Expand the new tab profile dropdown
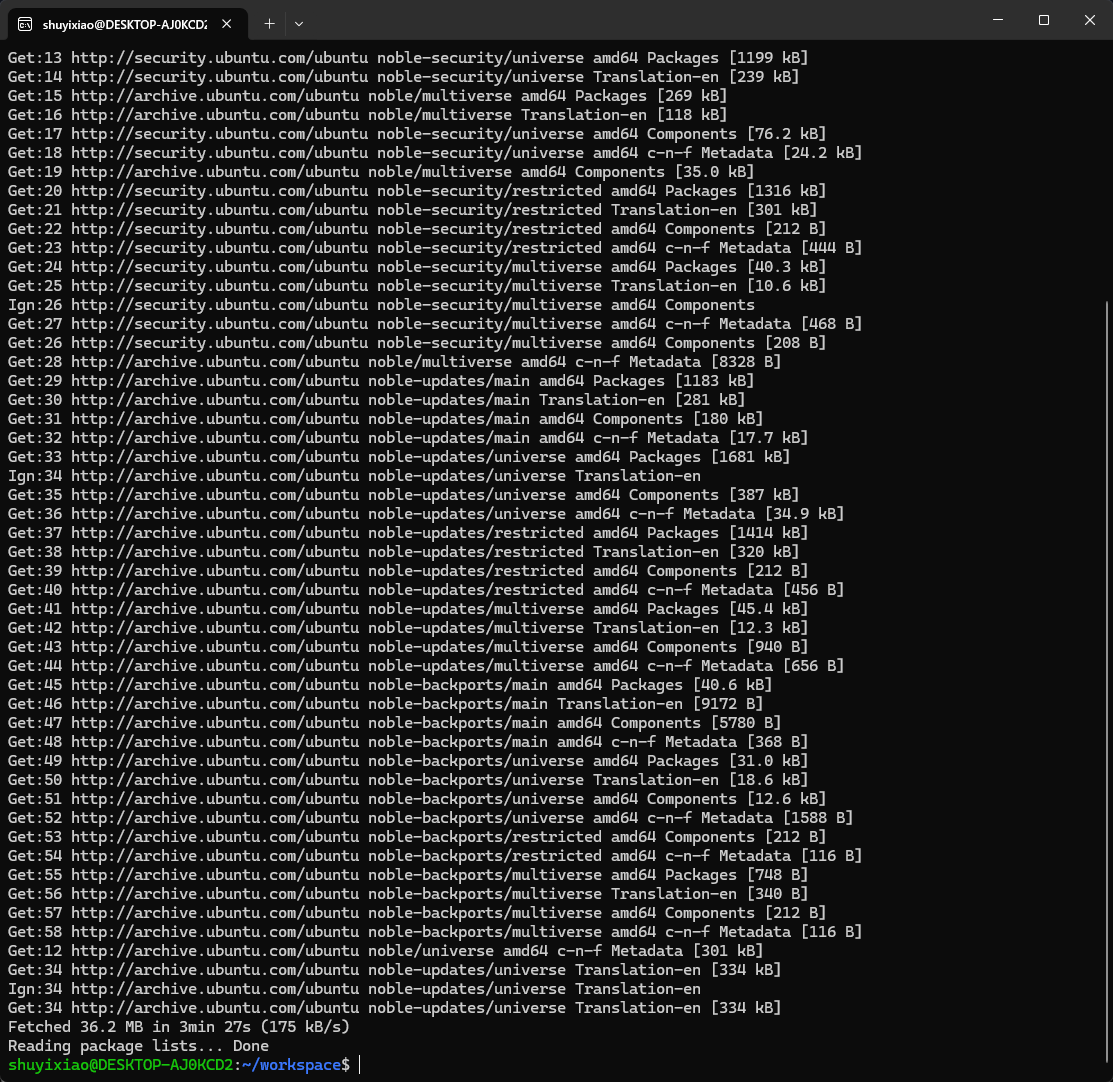Image resolution: width=1113 pixels, height=1082 pixels. 299,24
